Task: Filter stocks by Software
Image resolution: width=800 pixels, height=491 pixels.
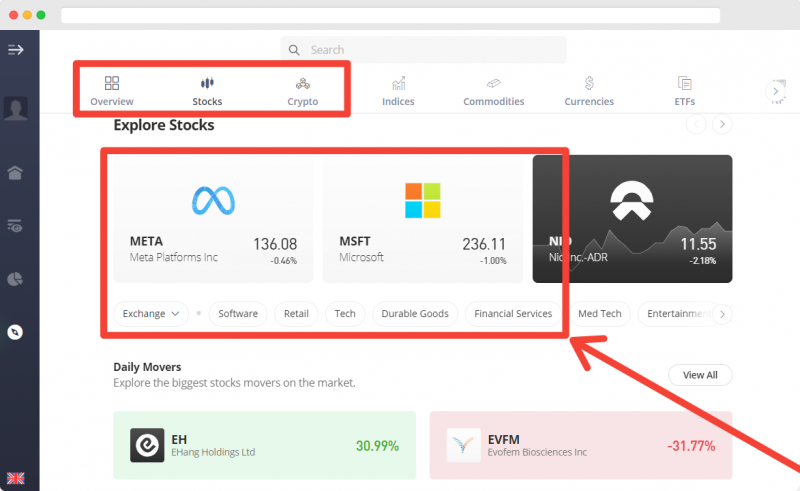Action: (238, 313)
